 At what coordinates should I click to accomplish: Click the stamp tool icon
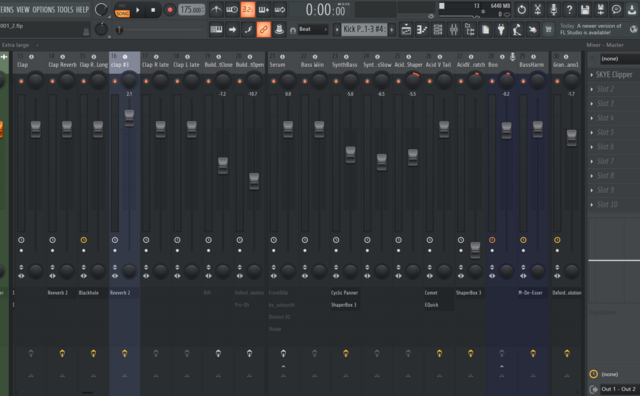(x=279, y=29)
